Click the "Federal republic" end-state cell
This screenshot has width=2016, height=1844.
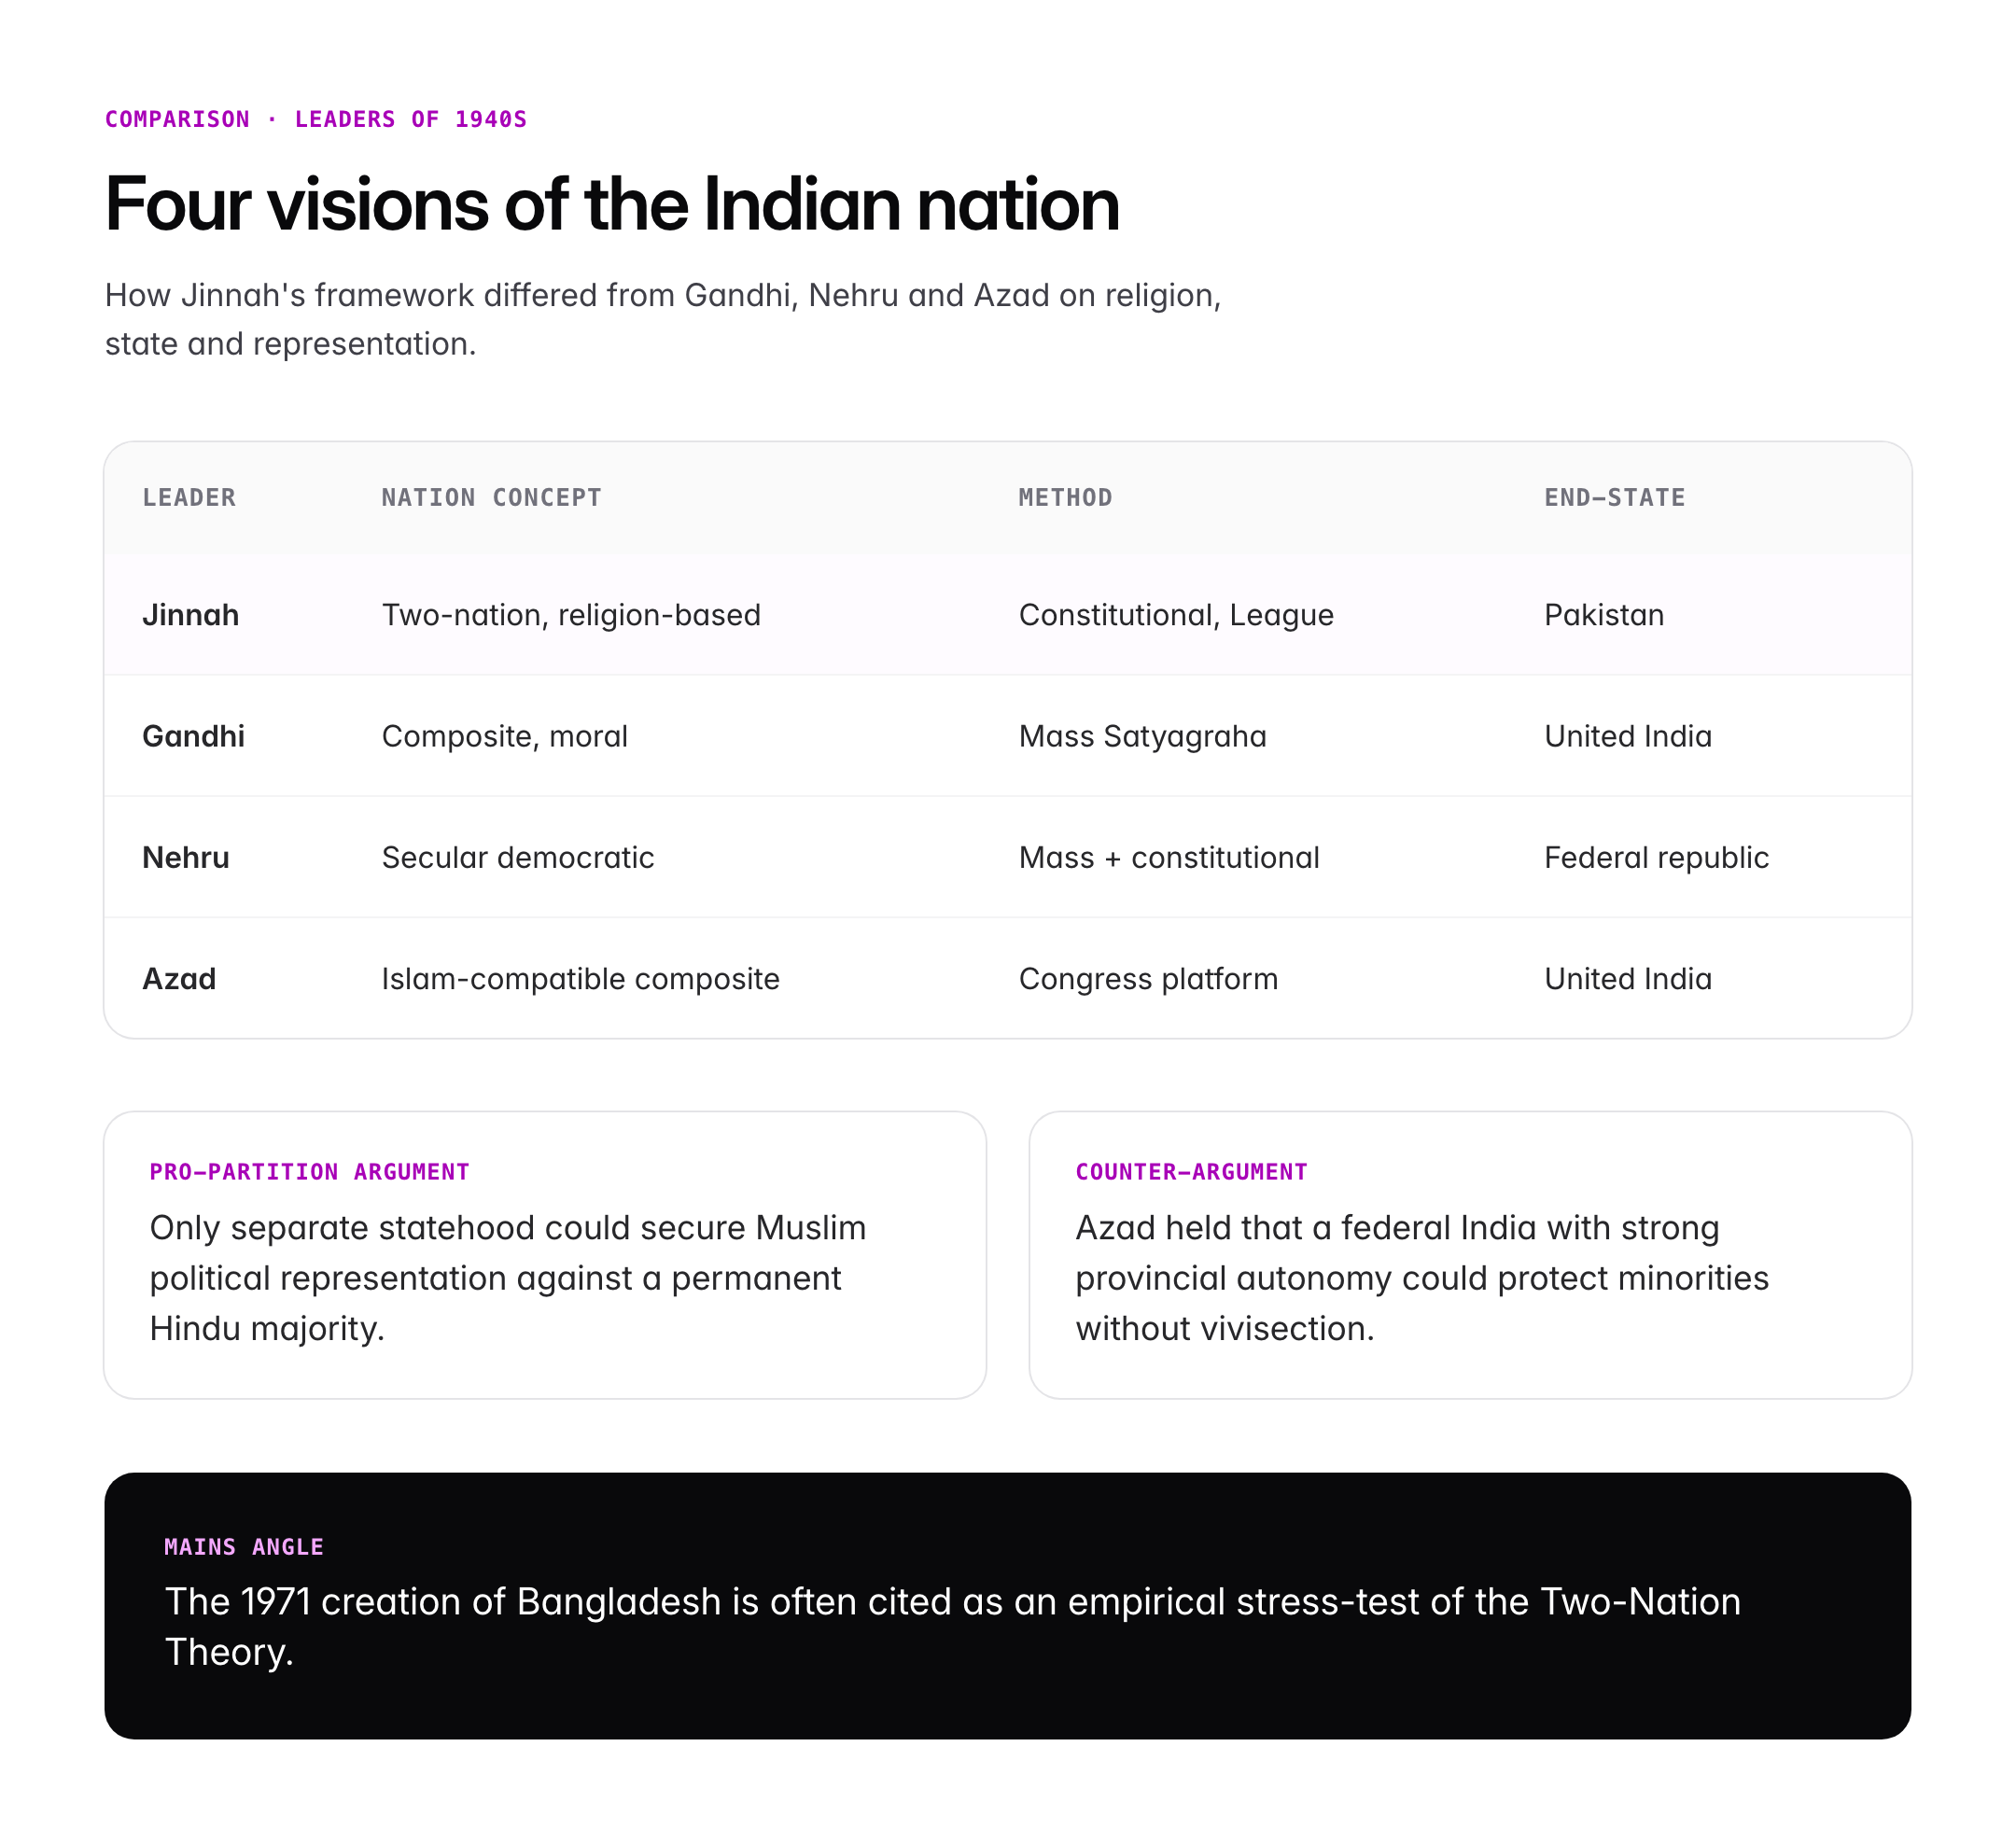pos(1656,857)
